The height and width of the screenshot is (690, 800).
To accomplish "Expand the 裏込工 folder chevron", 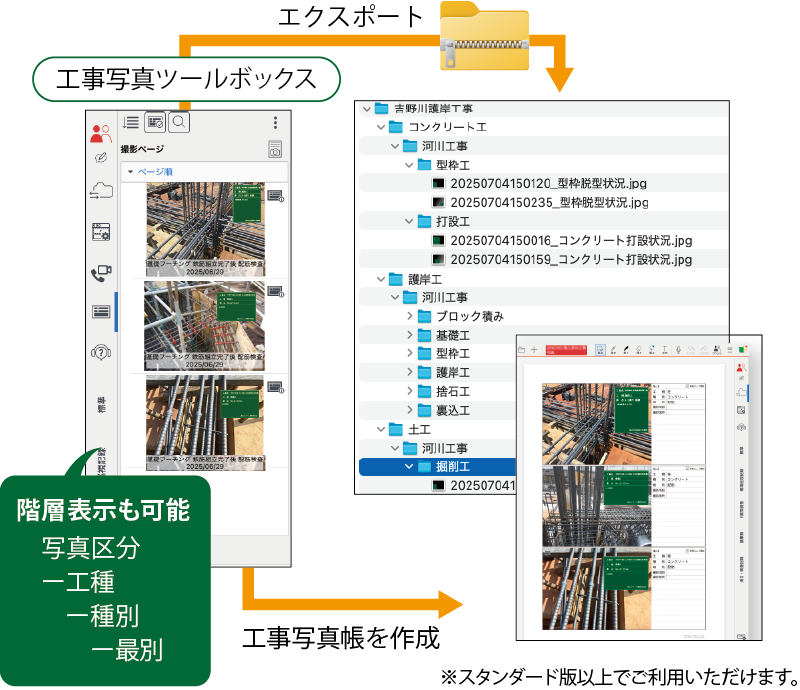I will click(410, 410).
